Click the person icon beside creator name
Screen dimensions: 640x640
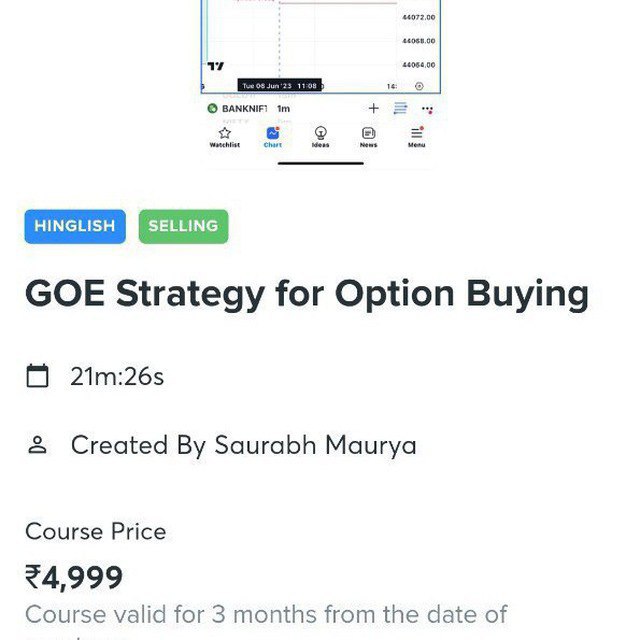click(37, 445)
